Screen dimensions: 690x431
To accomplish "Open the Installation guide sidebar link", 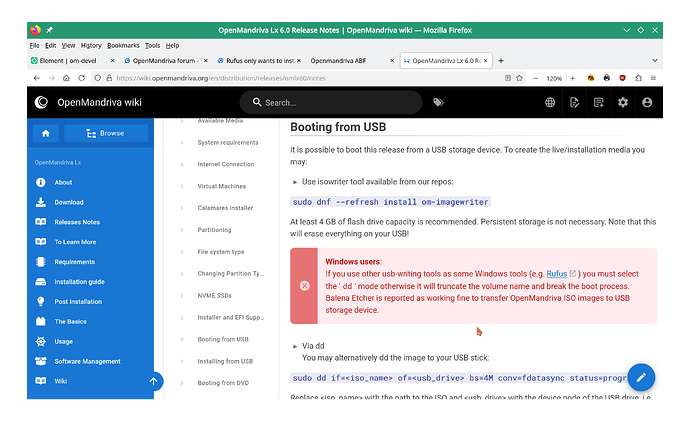I will click(79, 282).
